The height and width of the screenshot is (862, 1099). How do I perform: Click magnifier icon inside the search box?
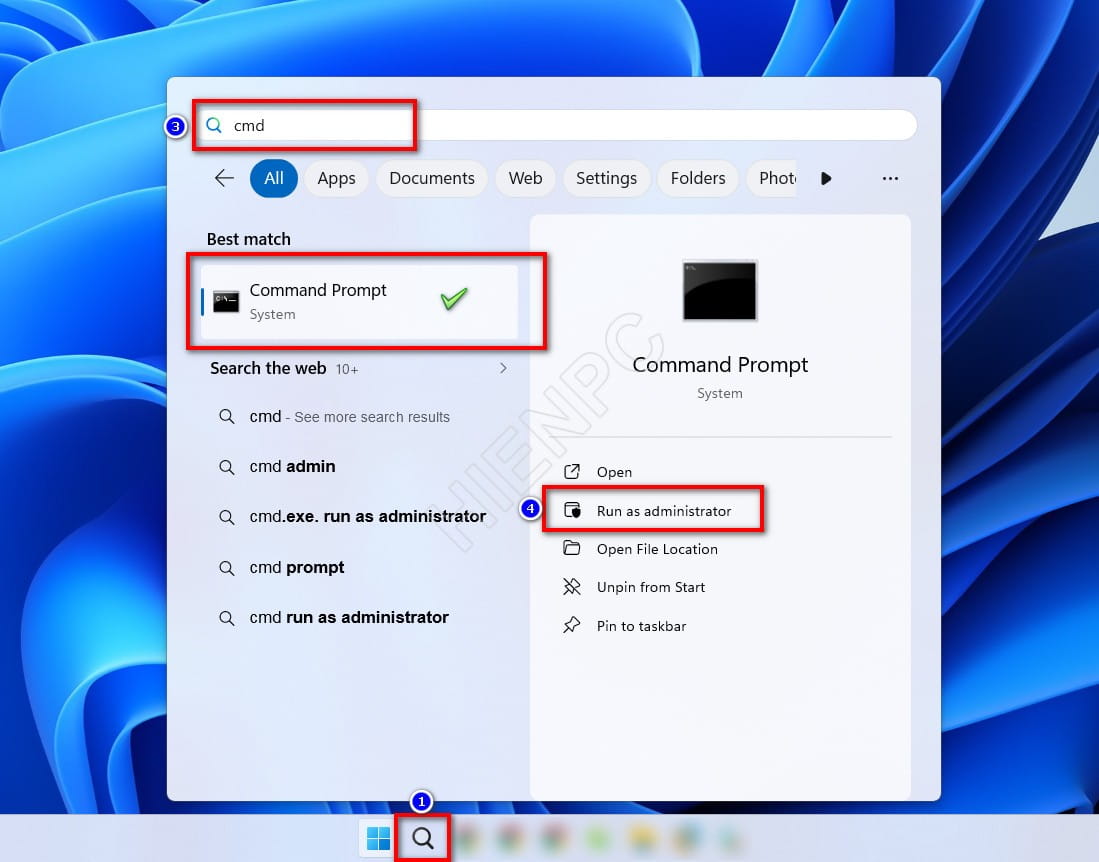point(214,125)
